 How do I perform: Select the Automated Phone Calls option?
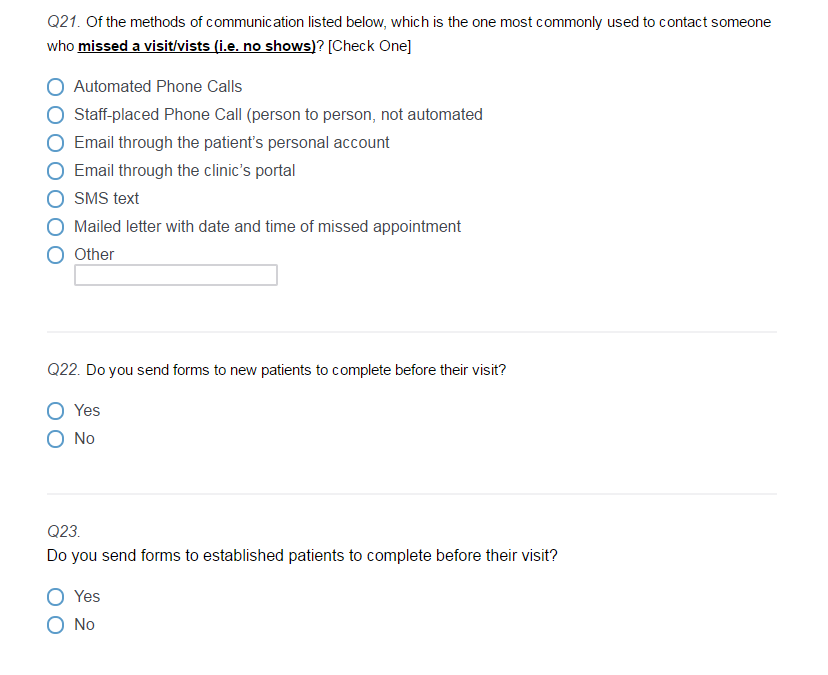pyautogui.click(x=56, y=87)
